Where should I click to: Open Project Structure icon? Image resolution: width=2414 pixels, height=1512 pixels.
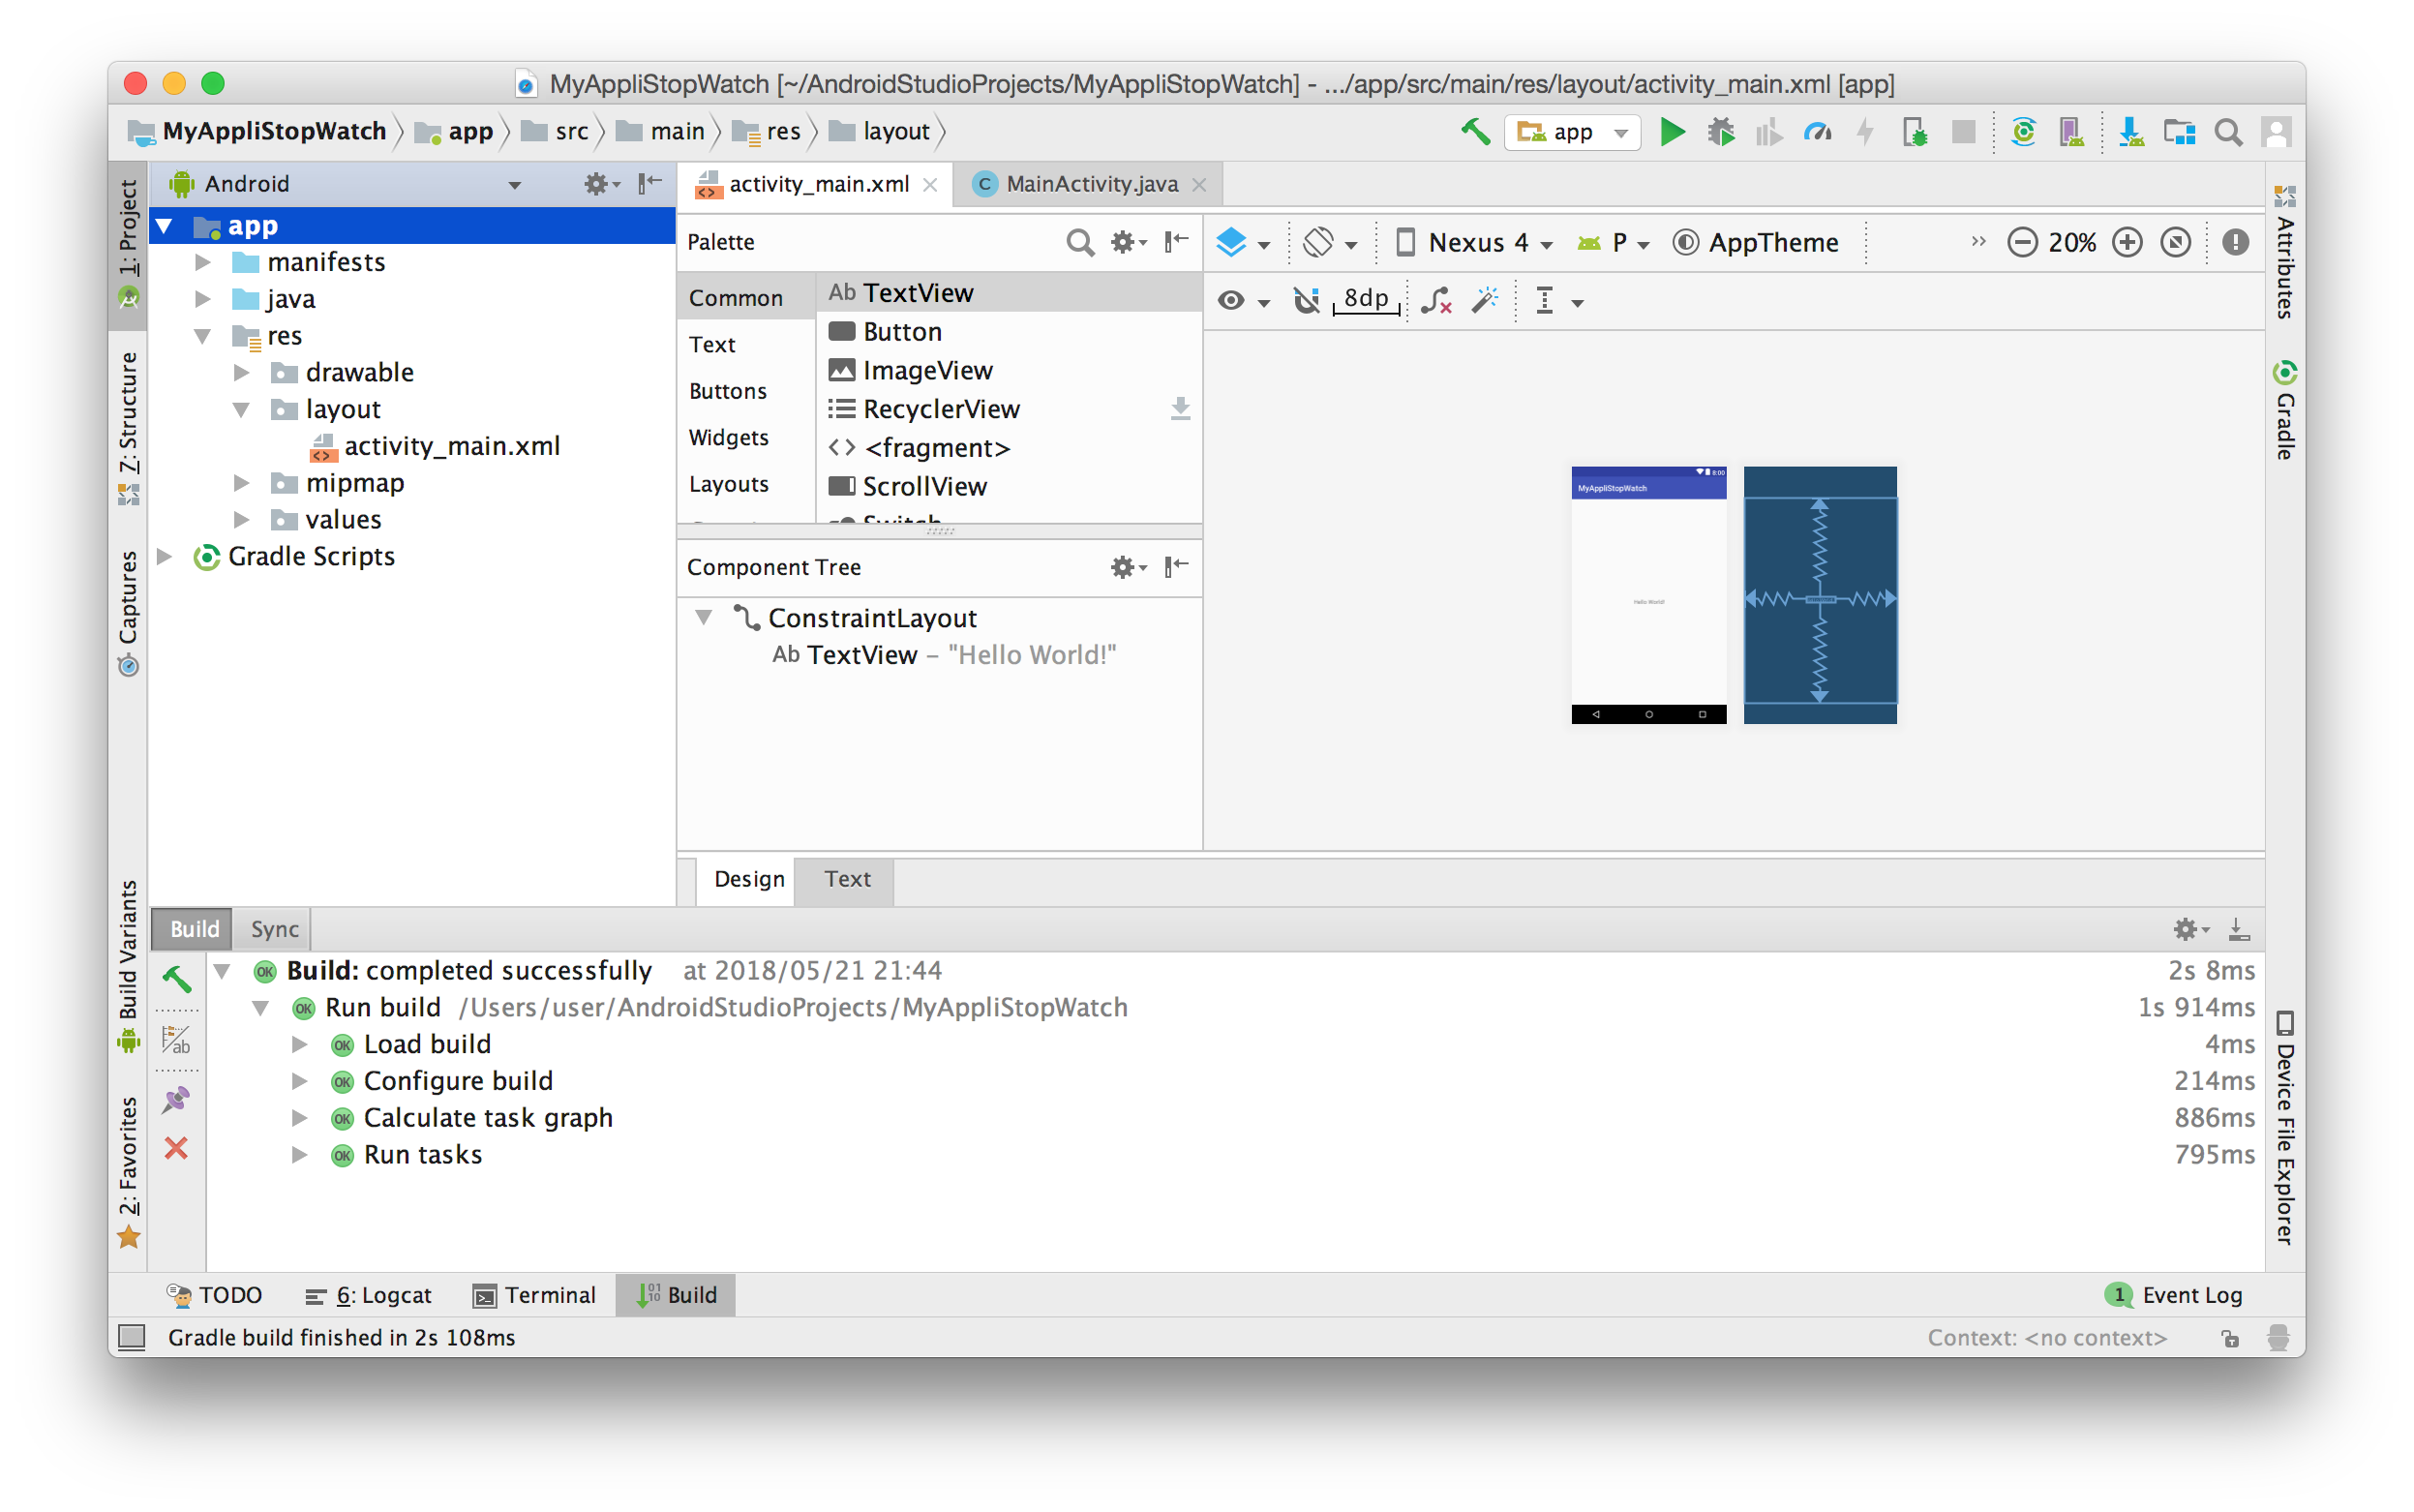(x=2179, y=132)
